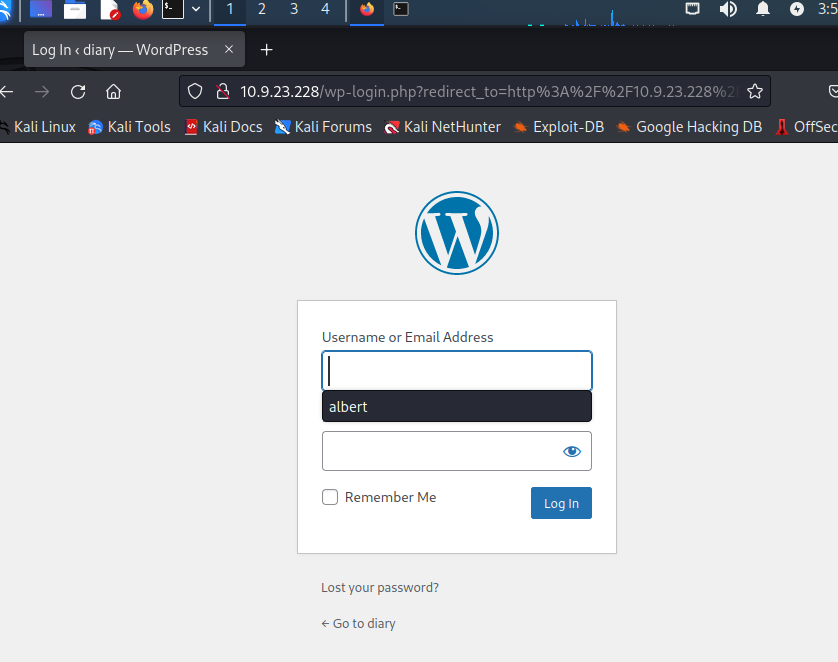This screenshot has height=662, width=838.
Task: Open the file manager panel icon
Action: pyautogui.click(x=75, y=9)
